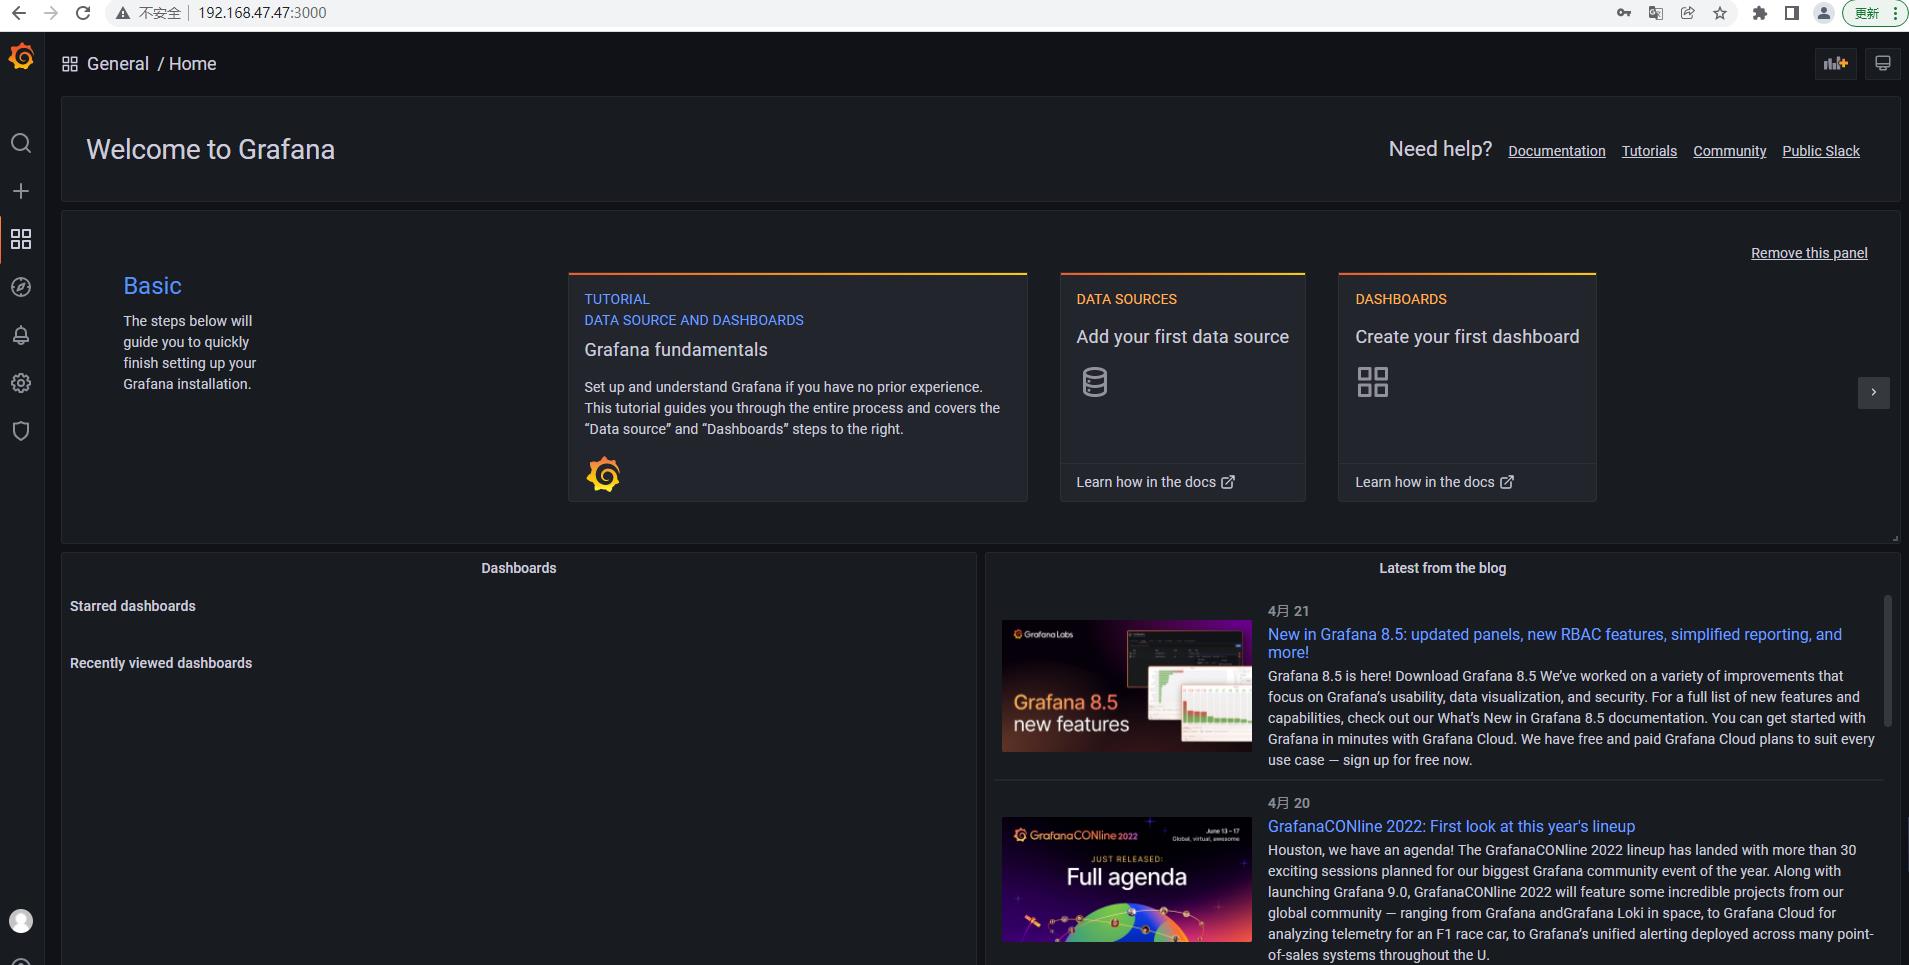
Task: Click the Basic heading text
Action: [152, 286]
